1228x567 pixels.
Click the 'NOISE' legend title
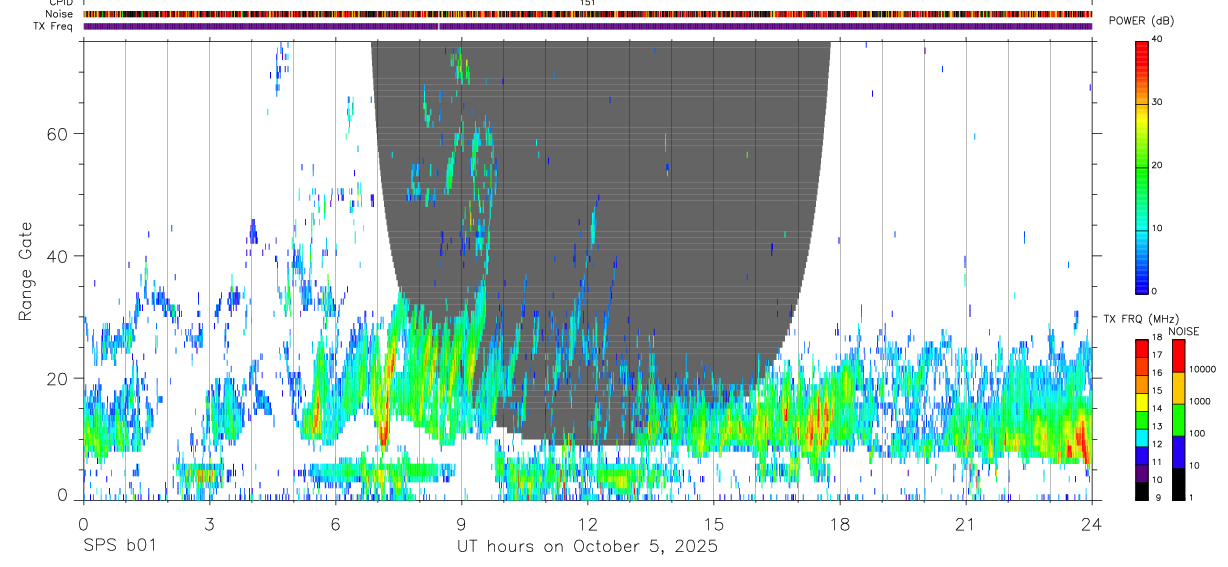1184,331
